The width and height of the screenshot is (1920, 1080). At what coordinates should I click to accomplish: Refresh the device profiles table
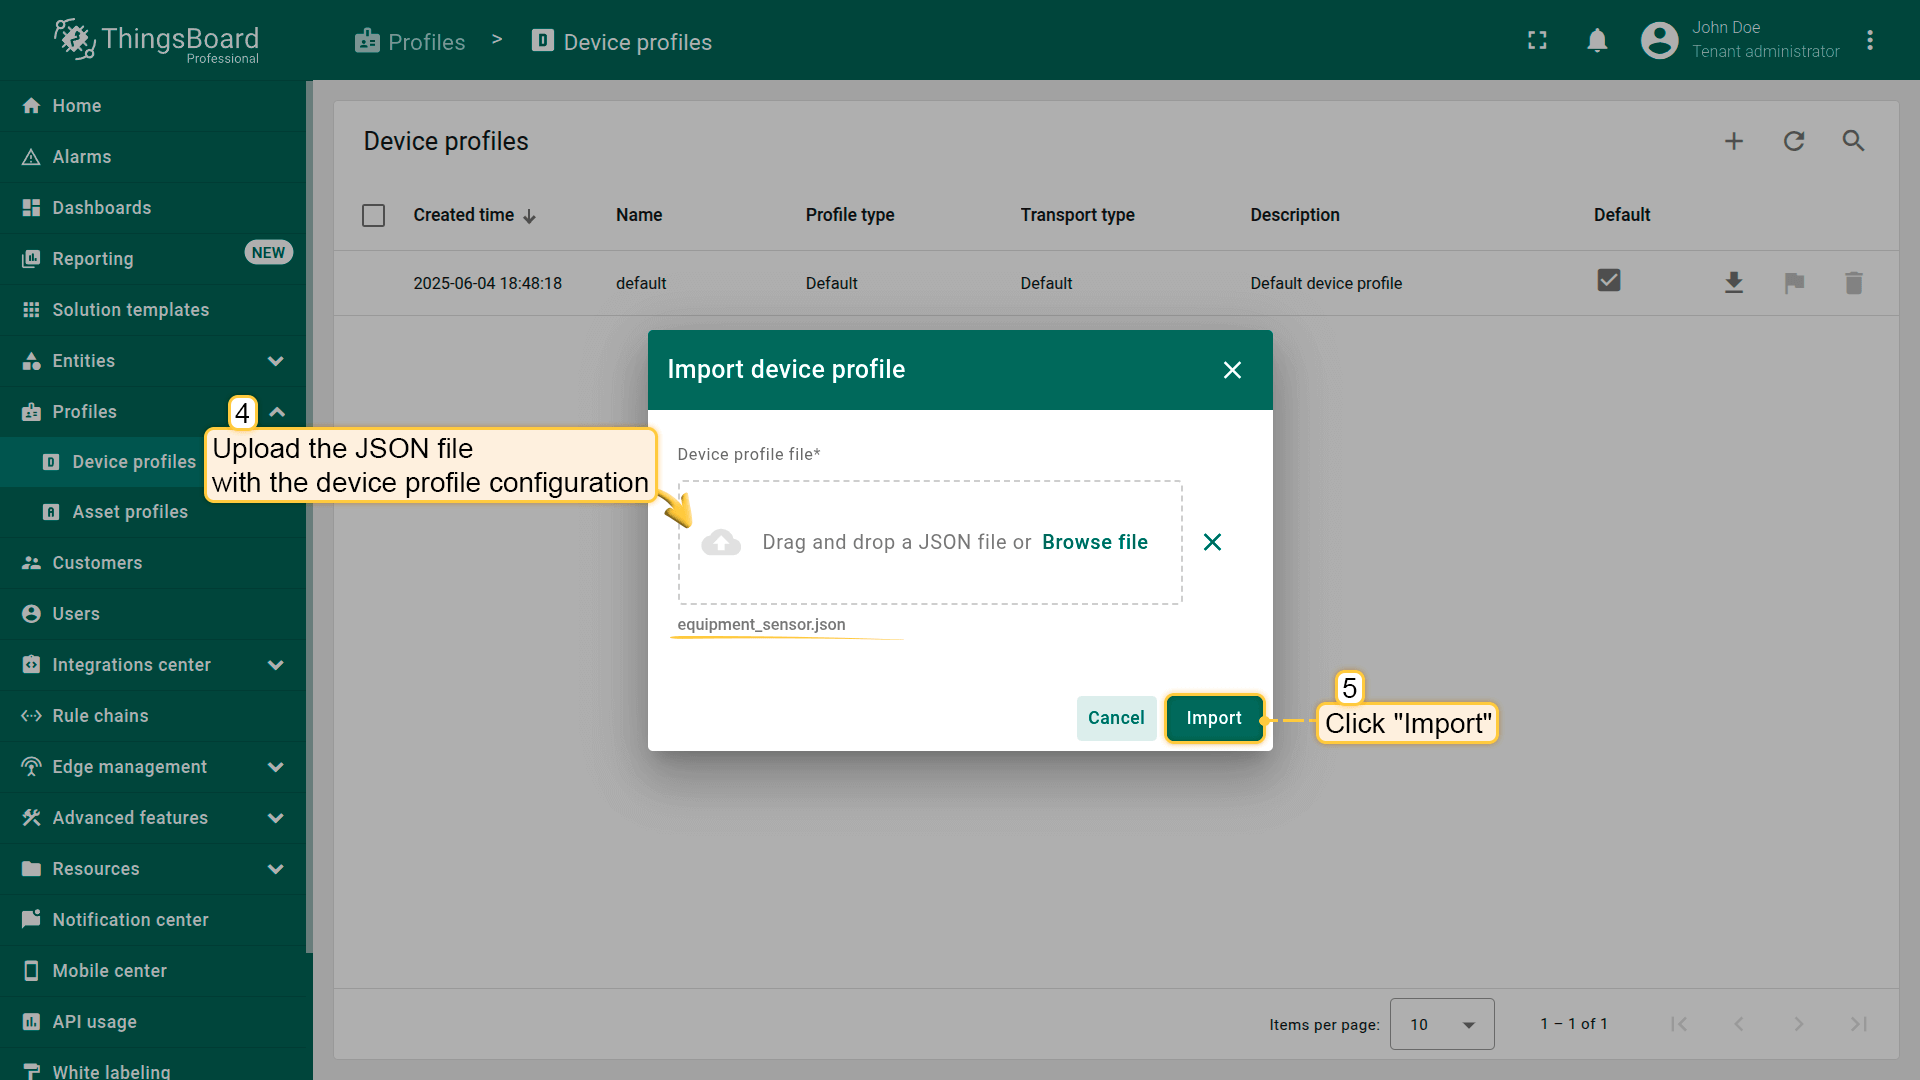point(1794,141)
